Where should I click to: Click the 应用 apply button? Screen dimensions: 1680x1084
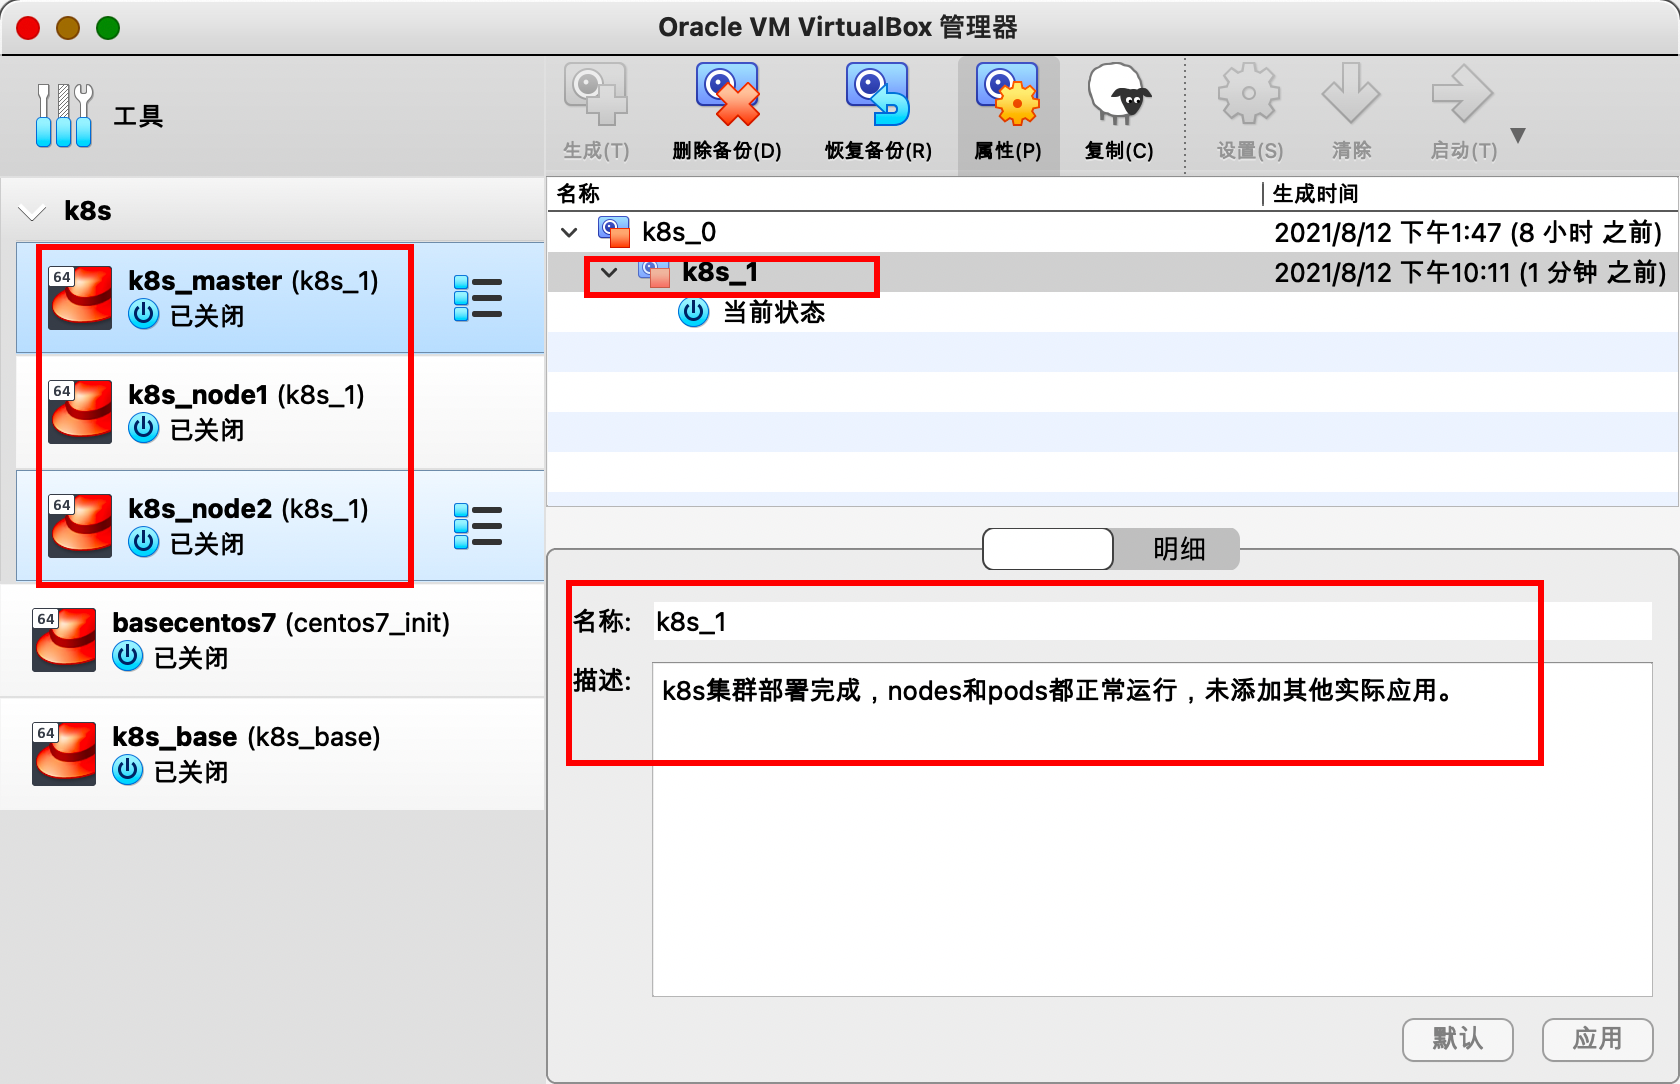click(1597, 1039)
